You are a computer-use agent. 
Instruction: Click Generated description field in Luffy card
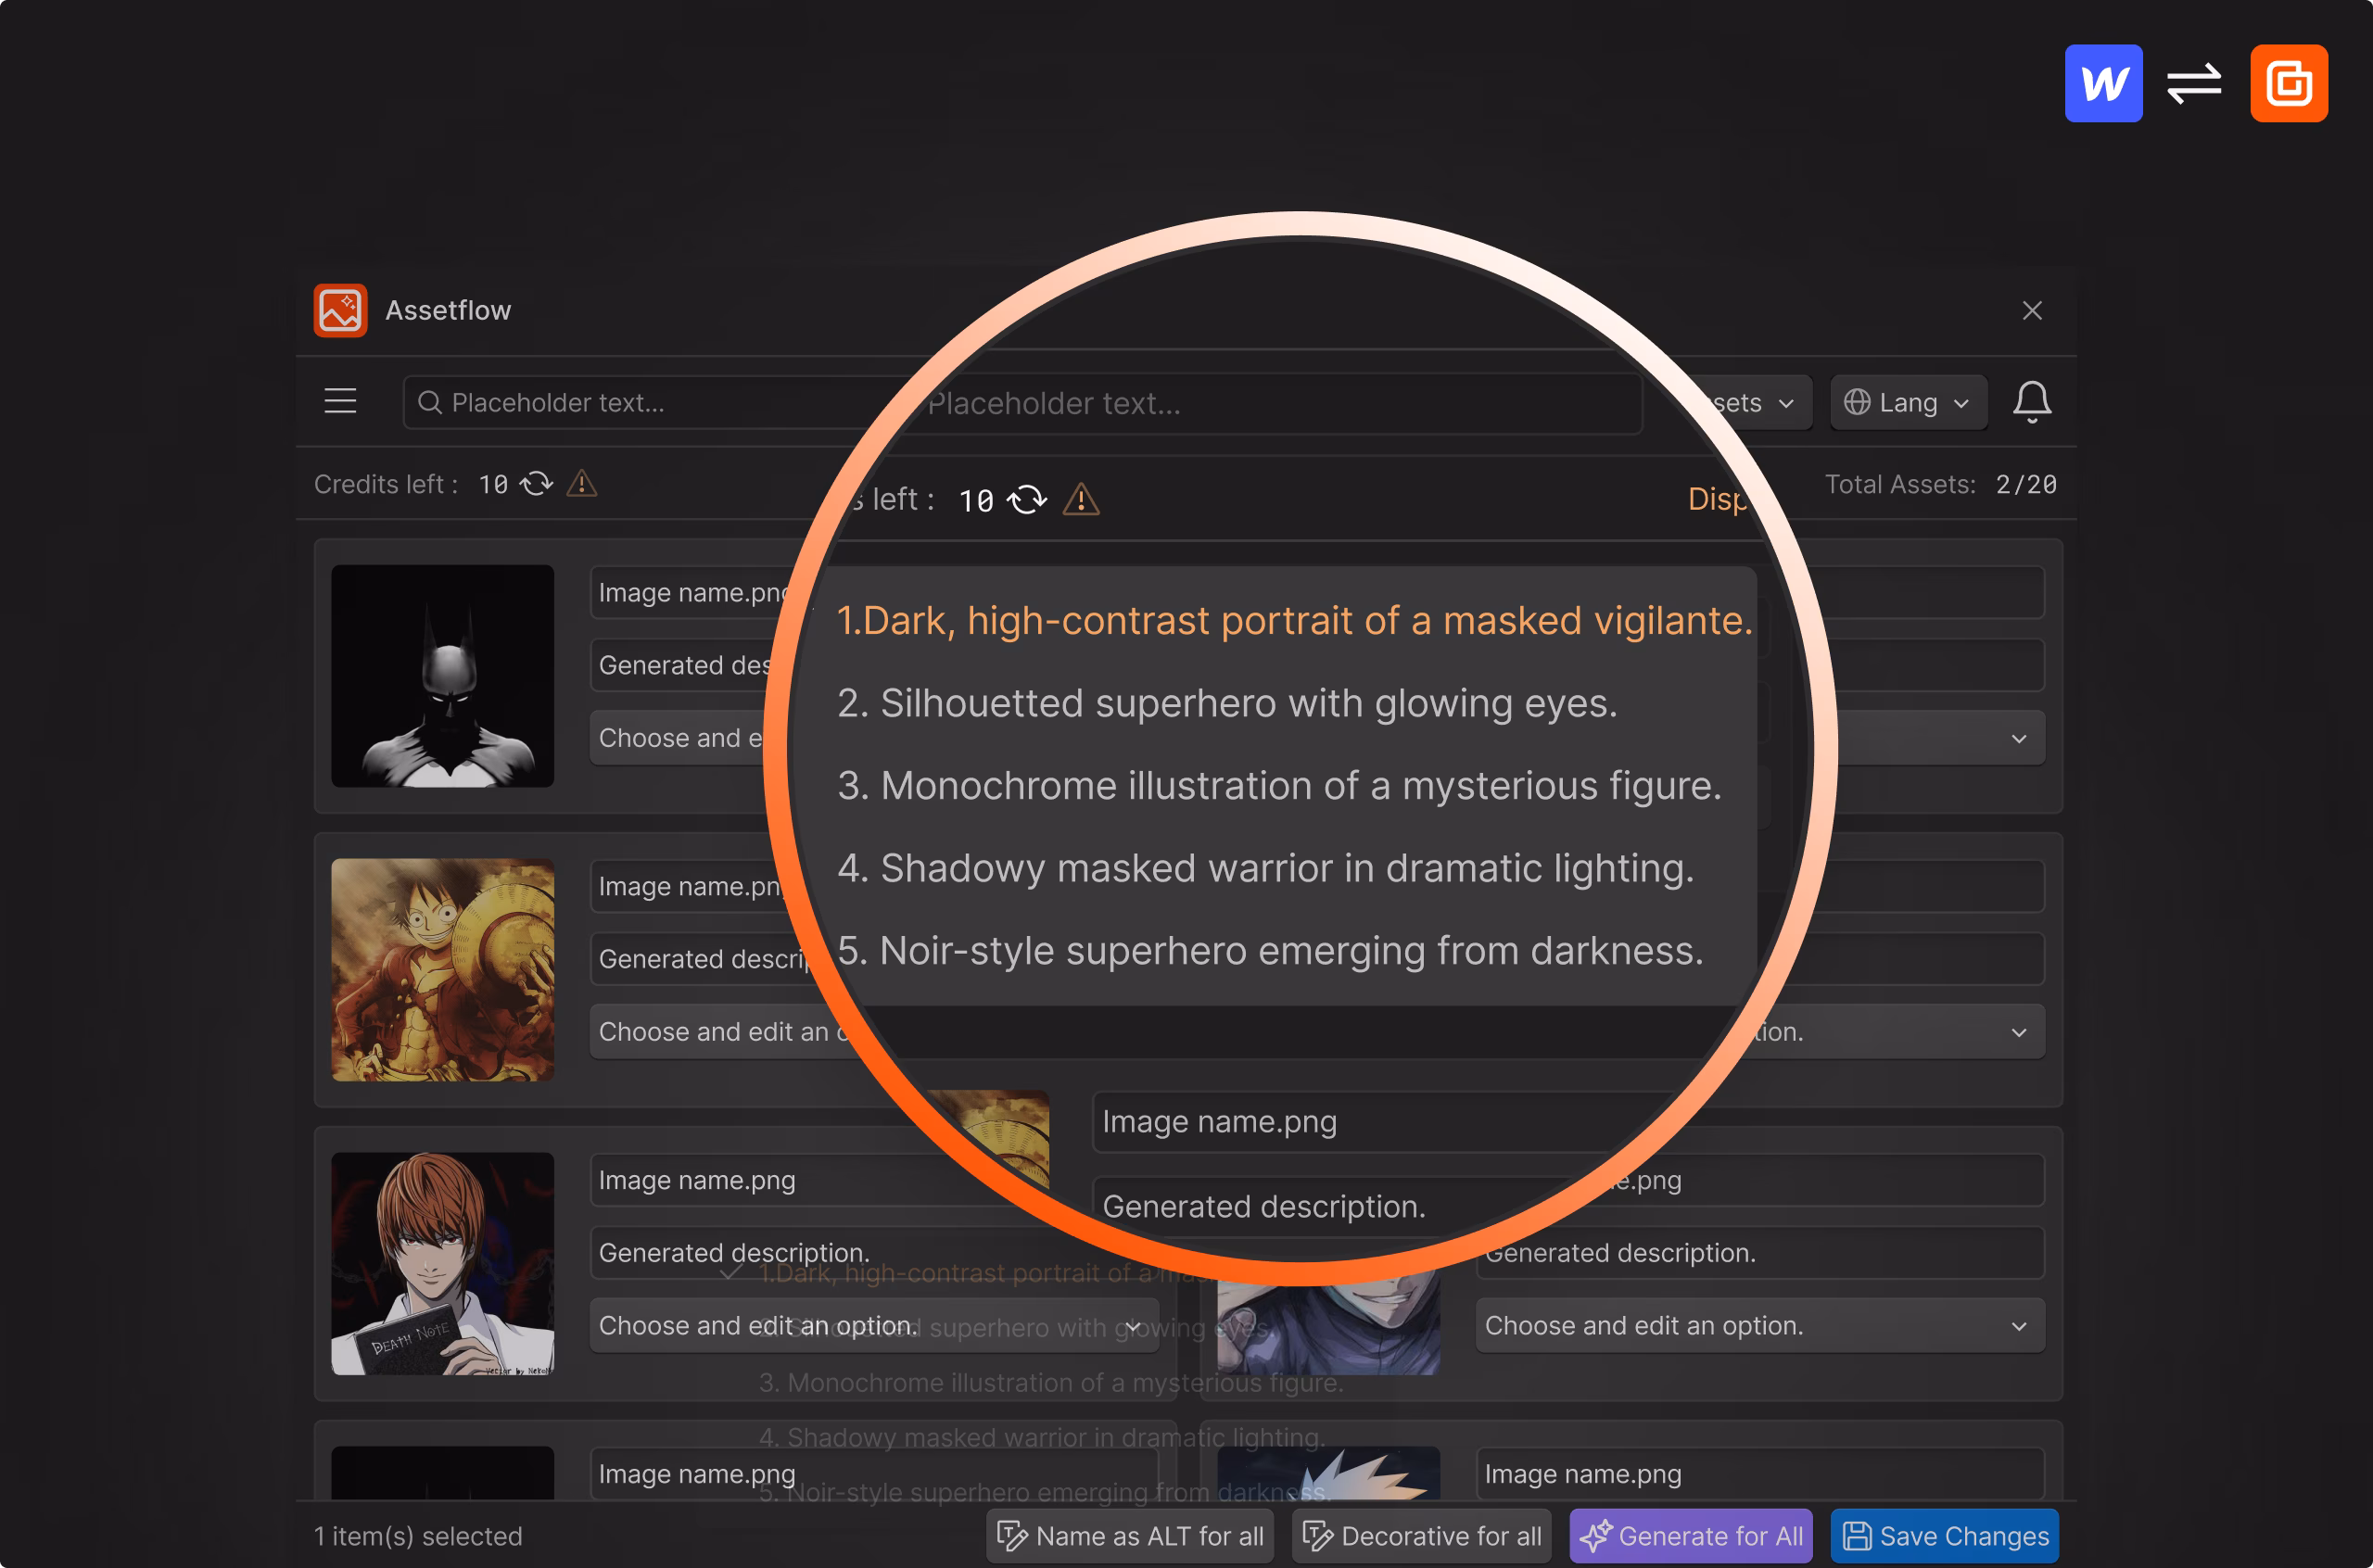(700, 958)
